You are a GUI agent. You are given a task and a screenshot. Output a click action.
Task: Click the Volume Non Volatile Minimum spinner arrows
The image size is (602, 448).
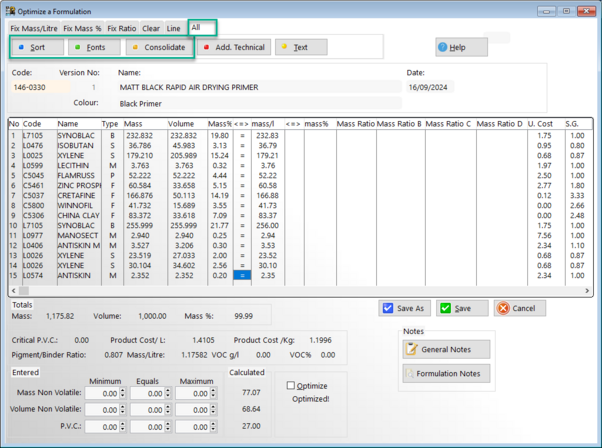(x=122, y=410)
